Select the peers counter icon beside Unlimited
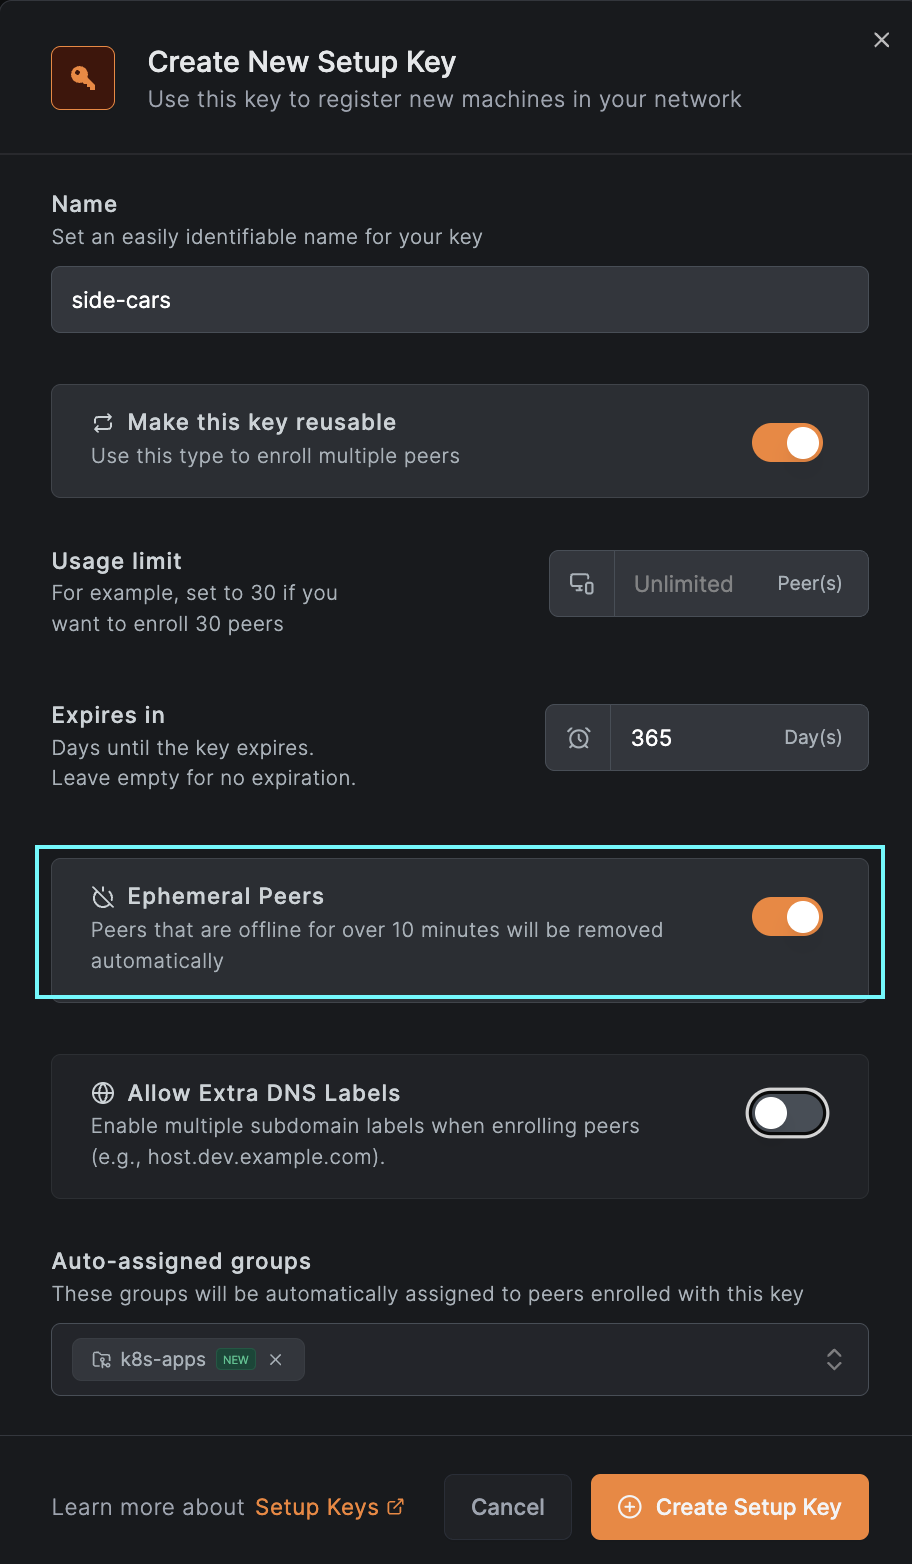 click(x=581, y=583)
